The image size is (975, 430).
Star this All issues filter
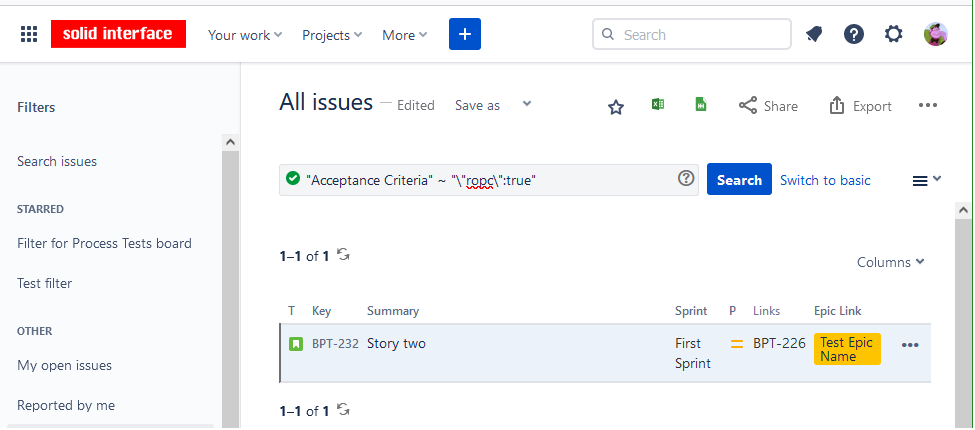(x=616, y=107)
